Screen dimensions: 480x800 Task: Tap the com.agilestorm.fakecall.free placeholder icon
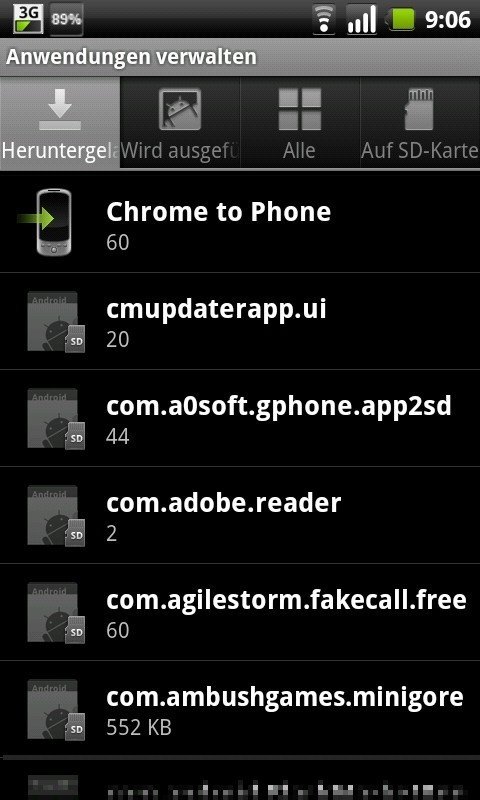click(x=56, y=612)
